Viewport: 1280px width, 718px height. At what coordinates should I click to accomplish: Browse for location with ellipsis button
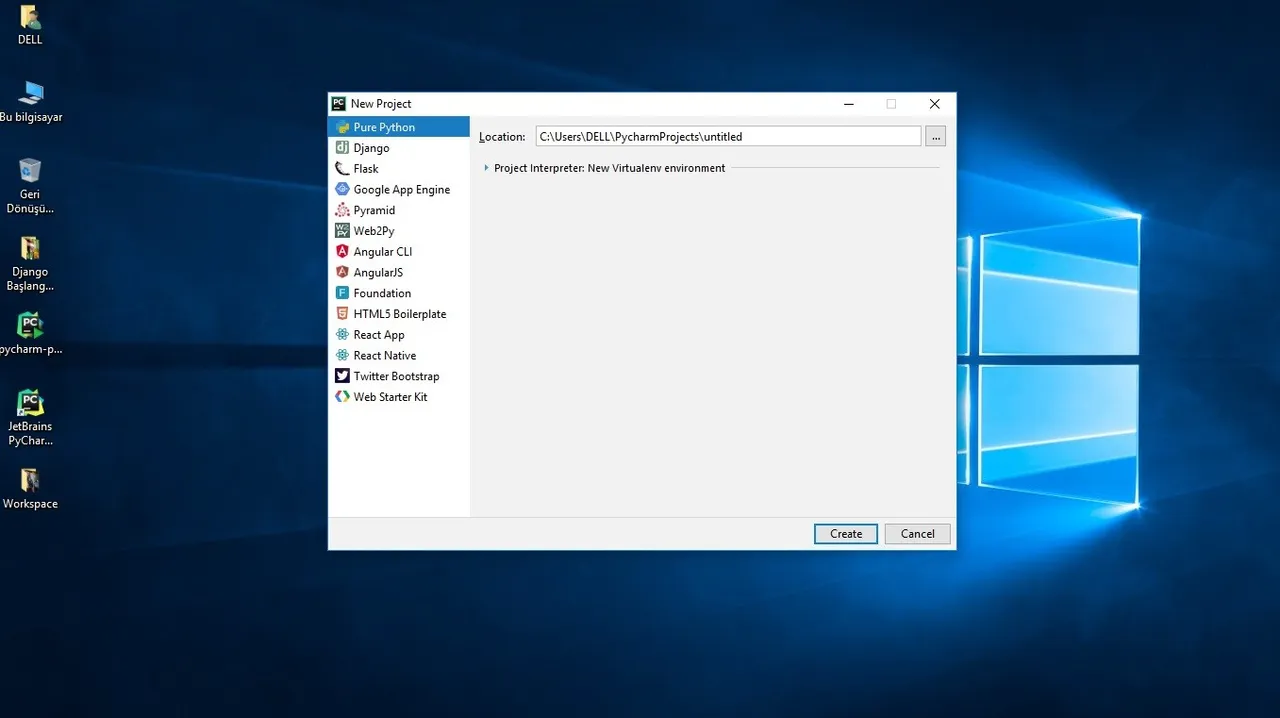click(x=935, y=136)
